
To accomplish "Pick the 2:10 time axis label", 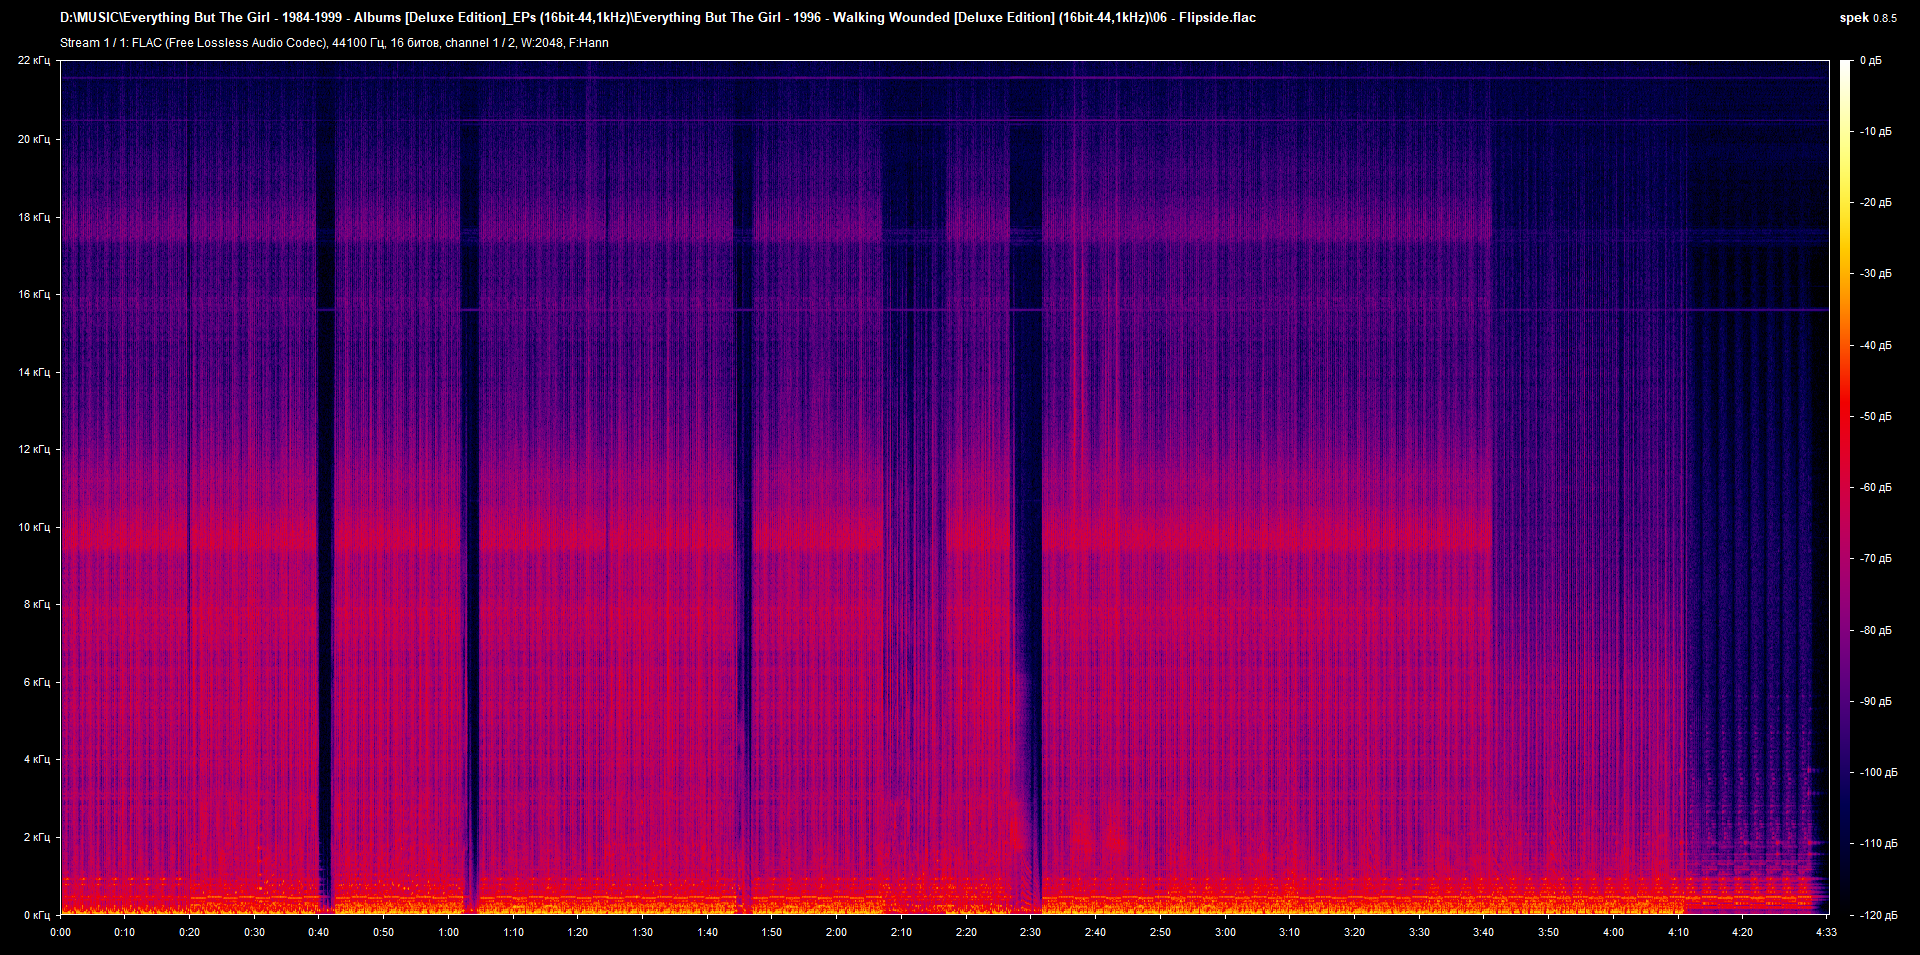I will tap(901, 932).
